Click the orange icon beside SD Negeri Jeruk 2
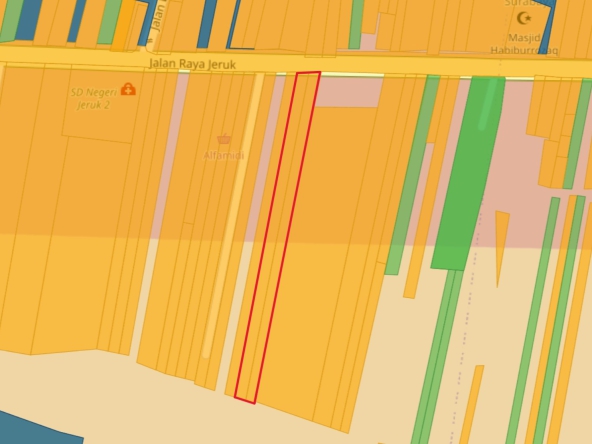Viewport: 592px width, 444px height. [x=128, y=89]
